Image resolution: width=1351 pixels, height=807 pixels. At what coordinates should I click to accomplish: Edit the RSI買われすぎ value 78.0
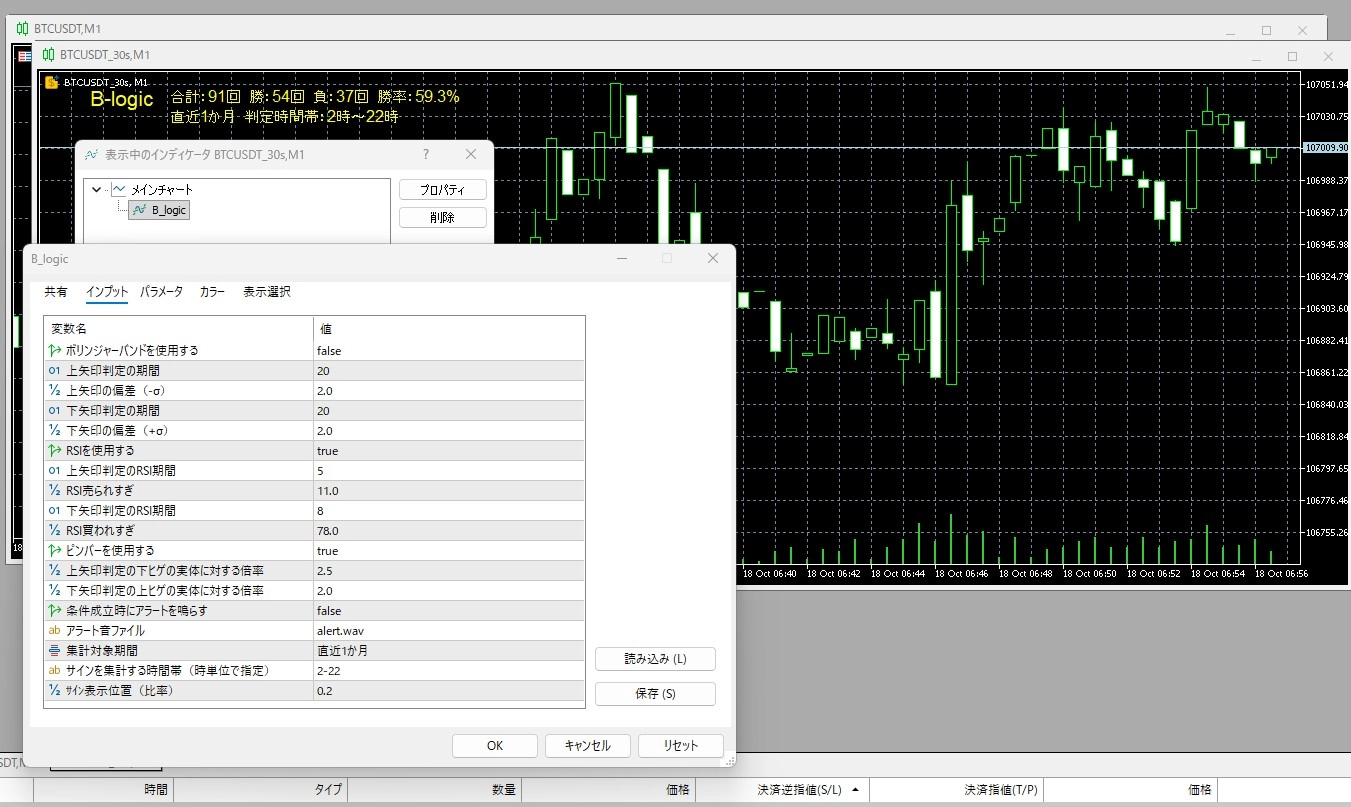point(449,531)
